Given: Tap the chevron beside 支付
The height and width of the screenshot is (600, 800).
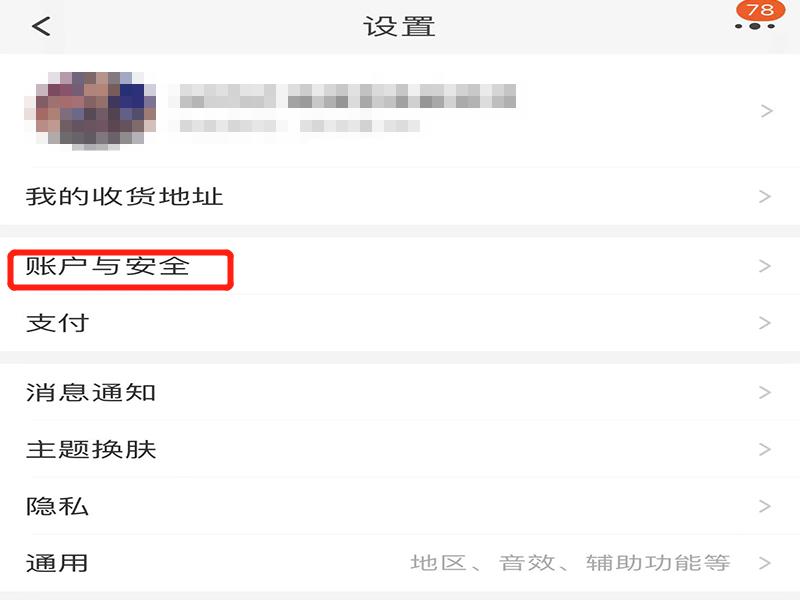Looking at the screenshot, I should point(764,323).
